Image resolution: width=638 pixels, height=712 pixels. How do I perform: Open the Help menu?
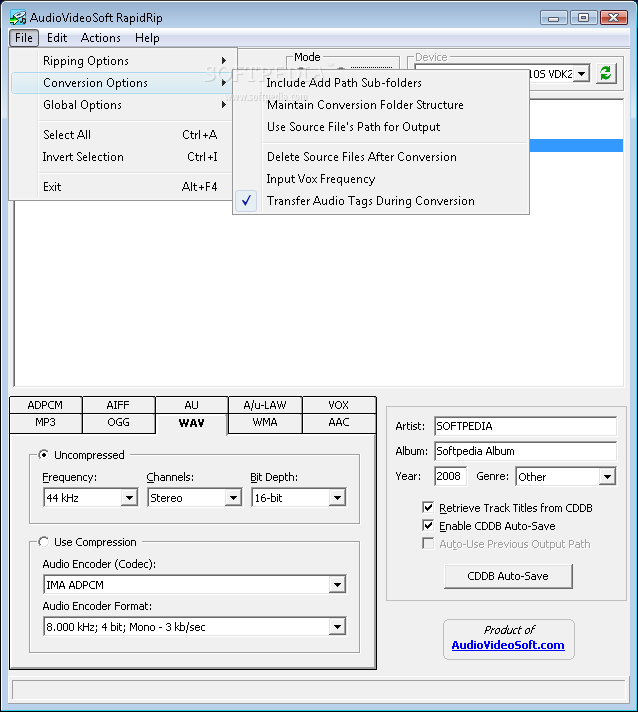click(x=147, y=38)
